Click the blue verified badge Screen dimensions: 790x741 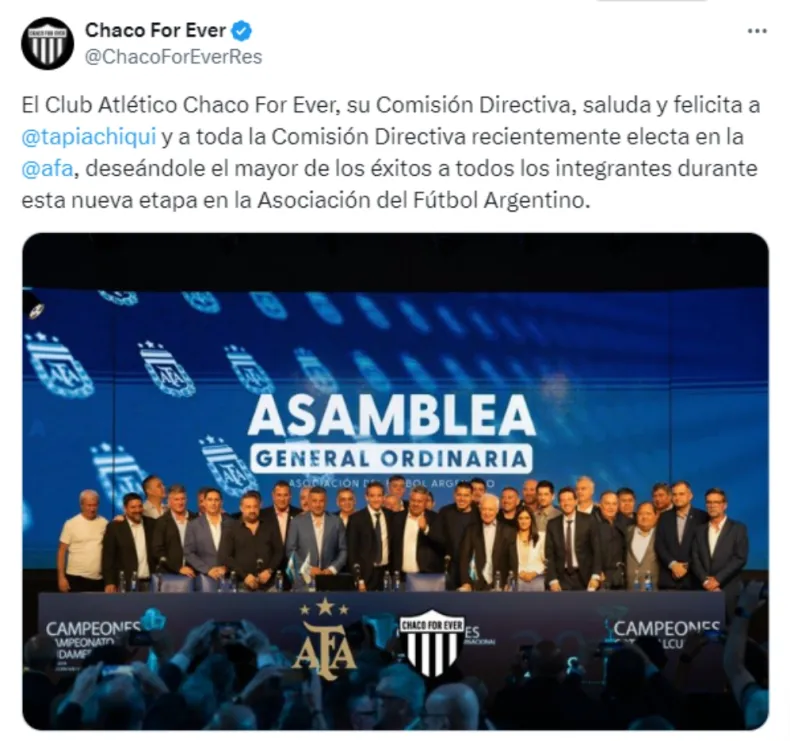(x=241, y=31)
